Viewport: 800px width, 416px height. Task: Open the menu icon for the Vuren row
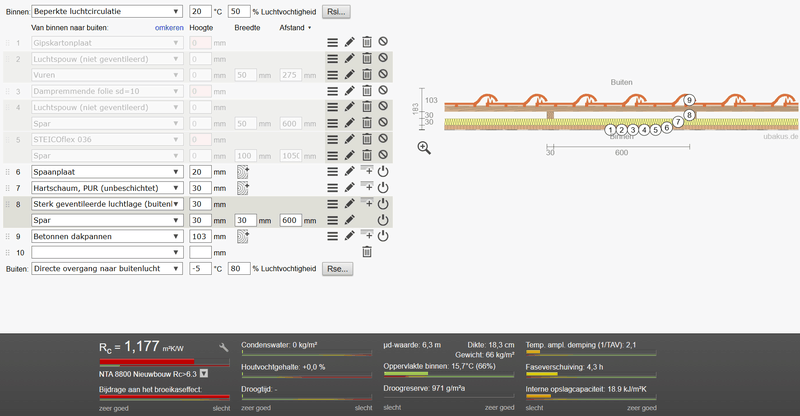[333, 75]
